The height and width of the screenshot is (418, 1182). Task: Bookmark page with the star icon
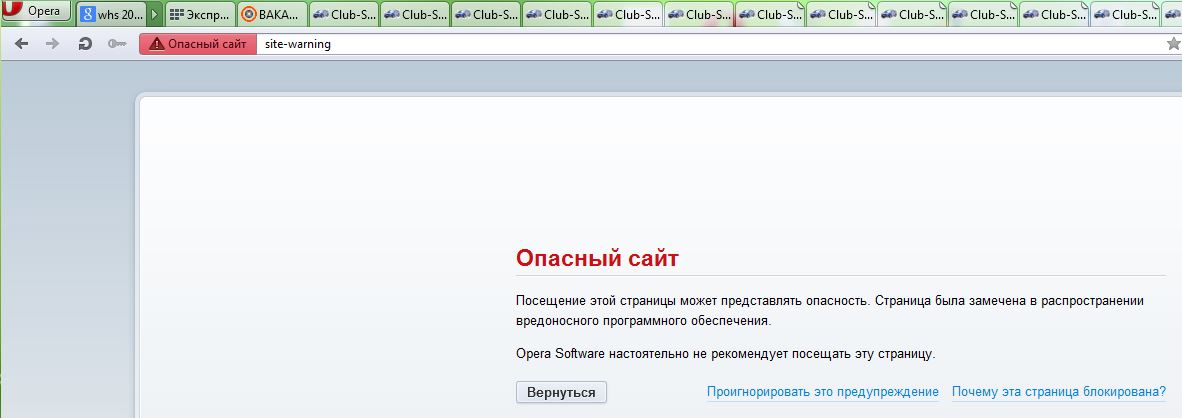(1173, 44)
